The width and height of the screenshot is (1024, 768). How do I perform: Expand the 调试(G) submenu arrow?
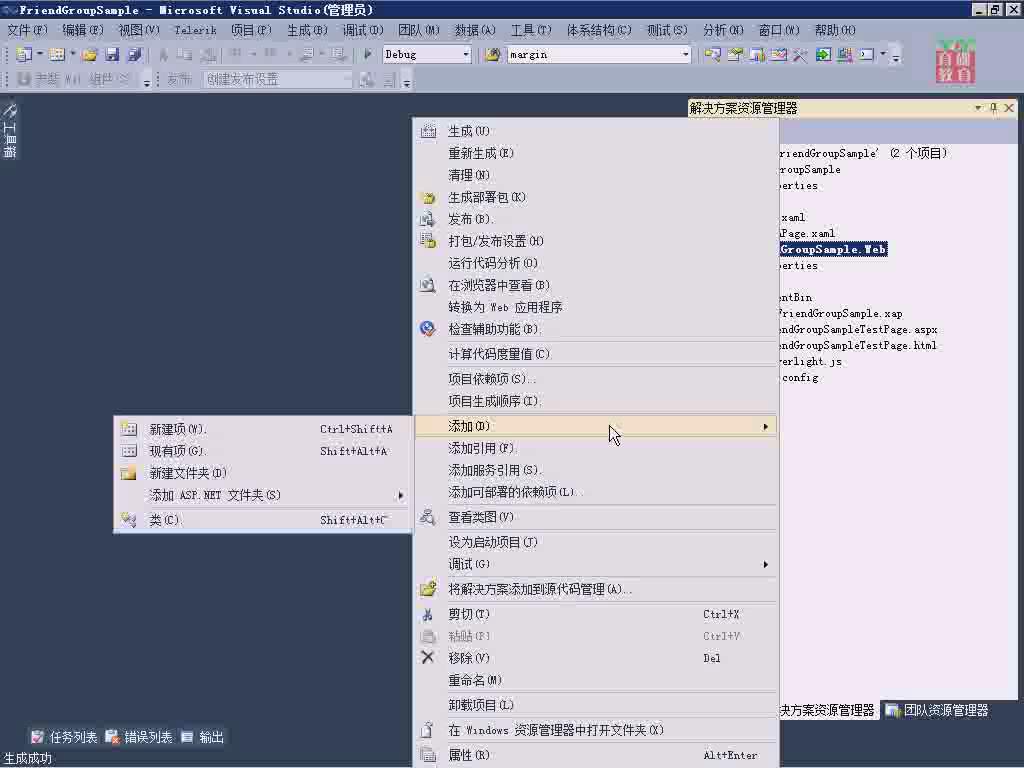click(x=765, y=564)
